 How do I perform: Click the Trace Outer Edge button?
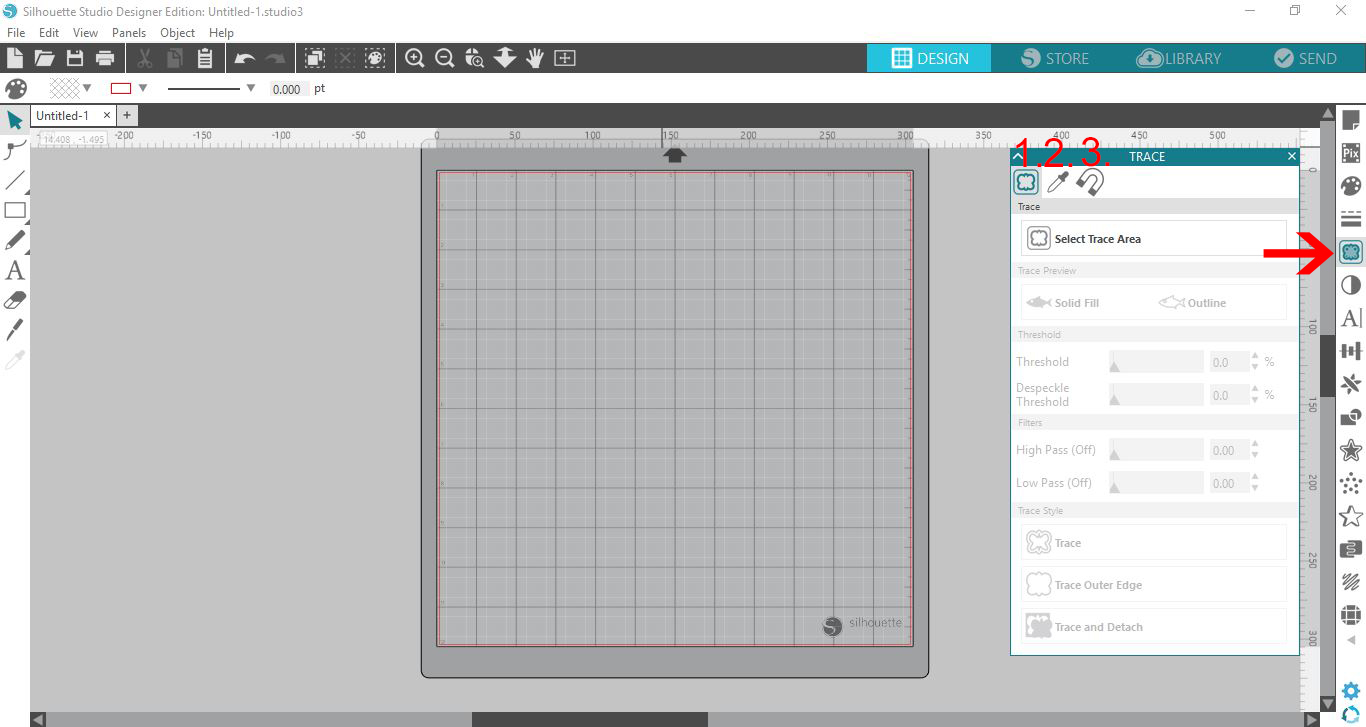tap(1154, 585)
